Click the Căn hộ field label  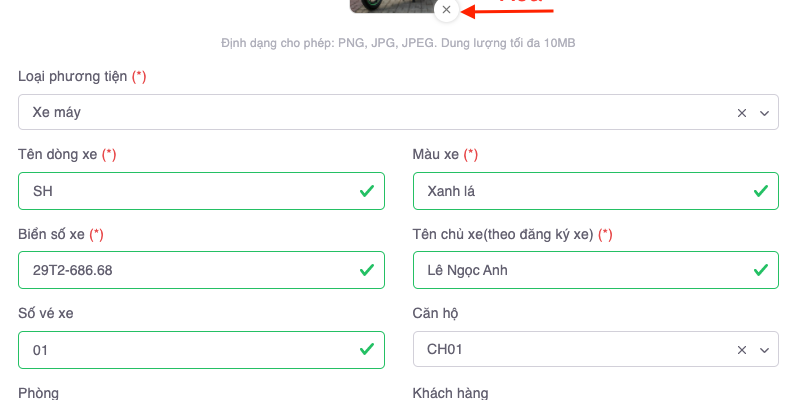434,314
